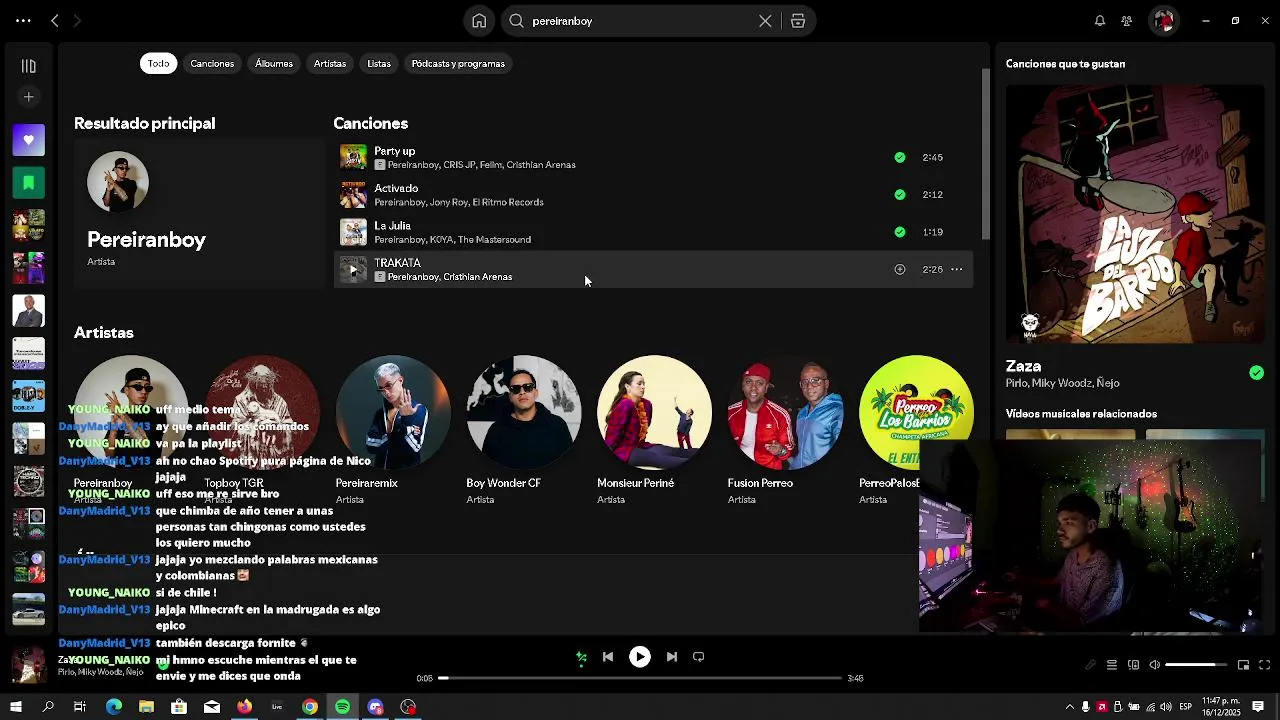The image size is (1280, 720).
Task: Play the TRAKATA track thumbnail
Action: [353, 269]
